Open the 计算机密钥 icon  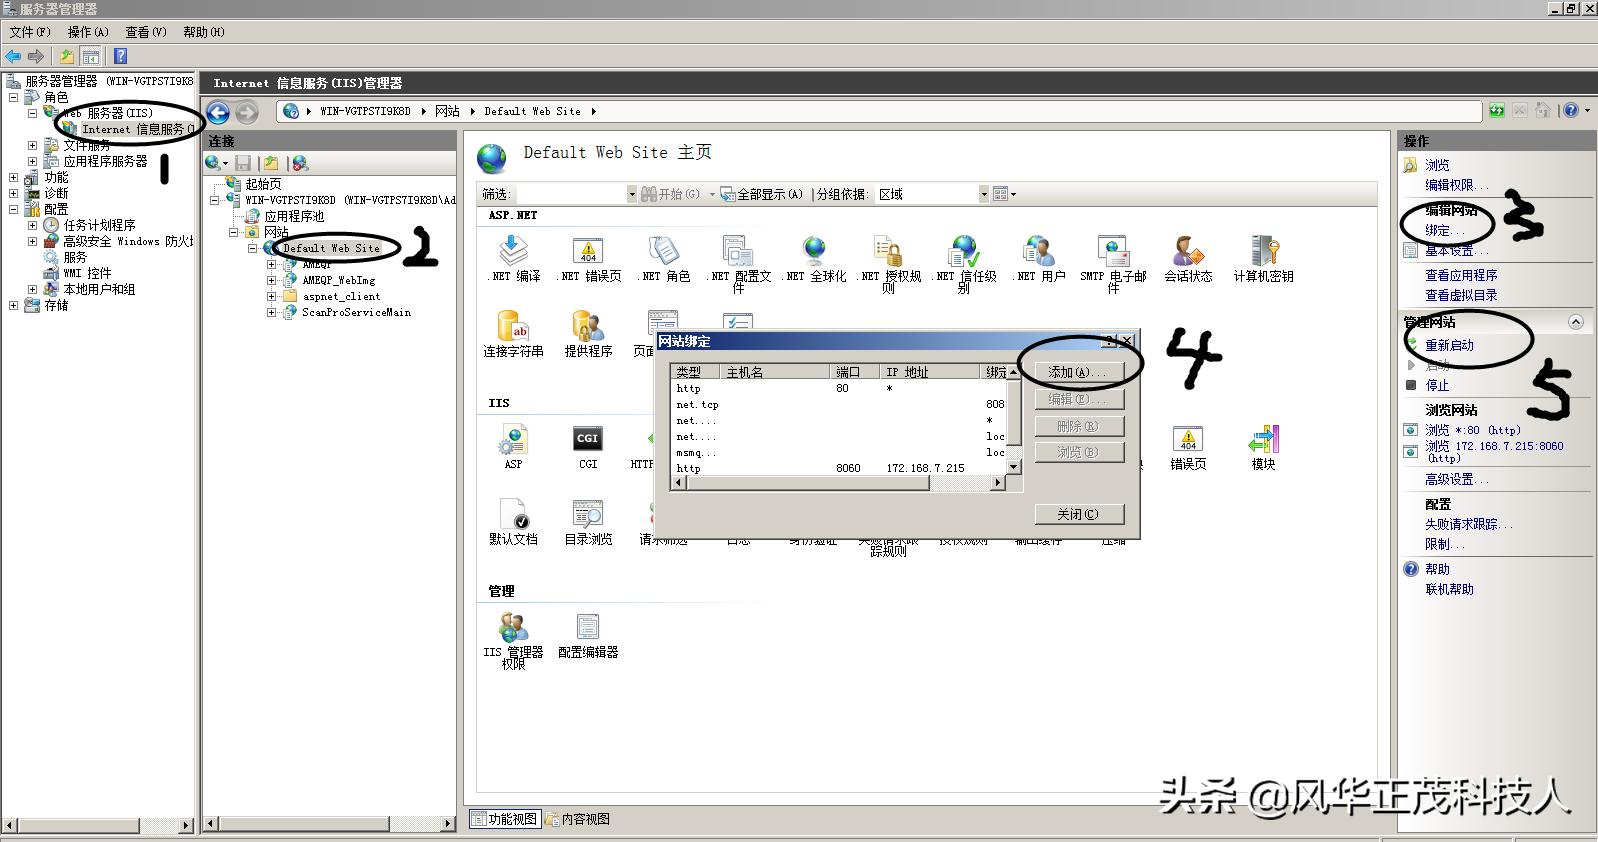(x=1263, y=251)
